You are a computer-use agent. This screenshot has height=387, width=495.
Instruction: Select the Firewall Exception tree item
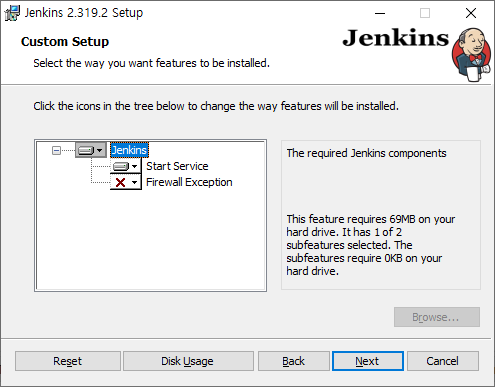pyautogui.click(x=189, y=182)
